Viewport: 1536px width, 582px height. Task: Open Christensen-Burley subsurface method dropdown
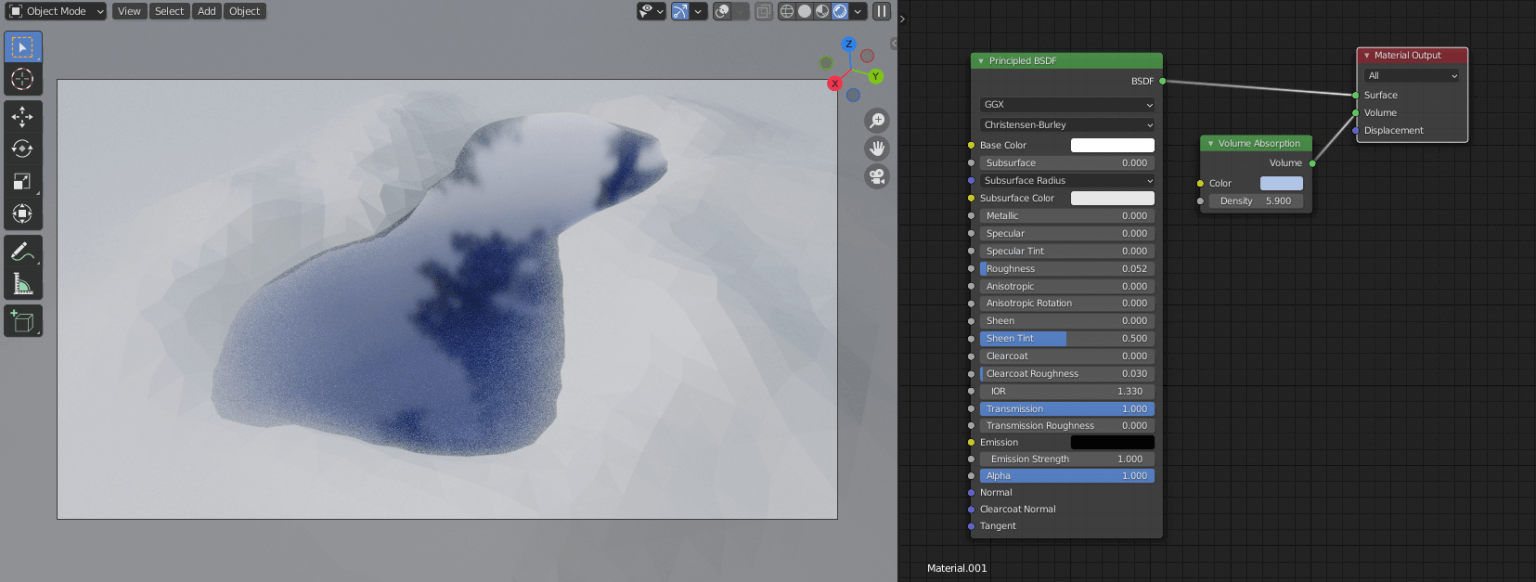[x=1067, y=125]
